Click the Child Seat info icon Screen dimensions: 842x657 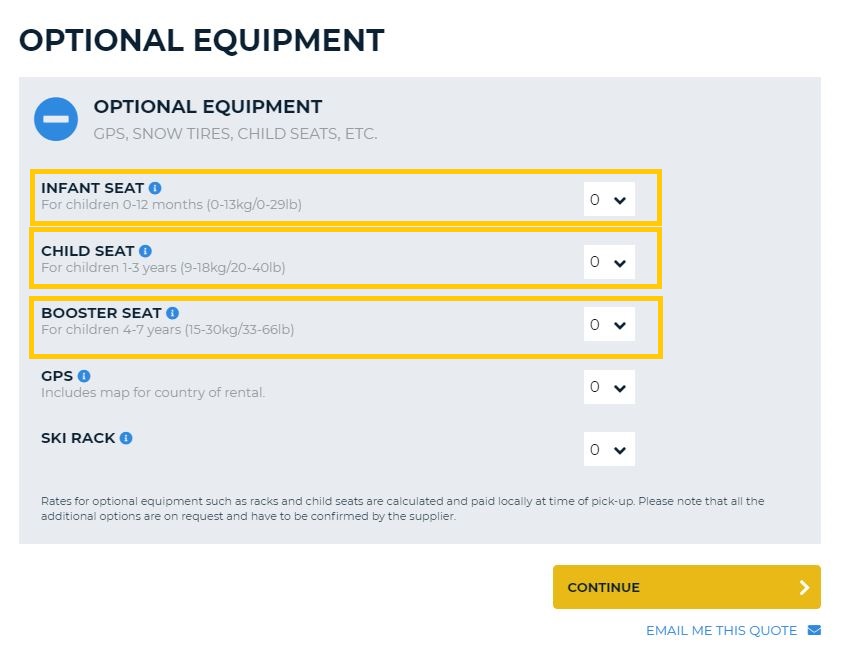tap(146, 251)
